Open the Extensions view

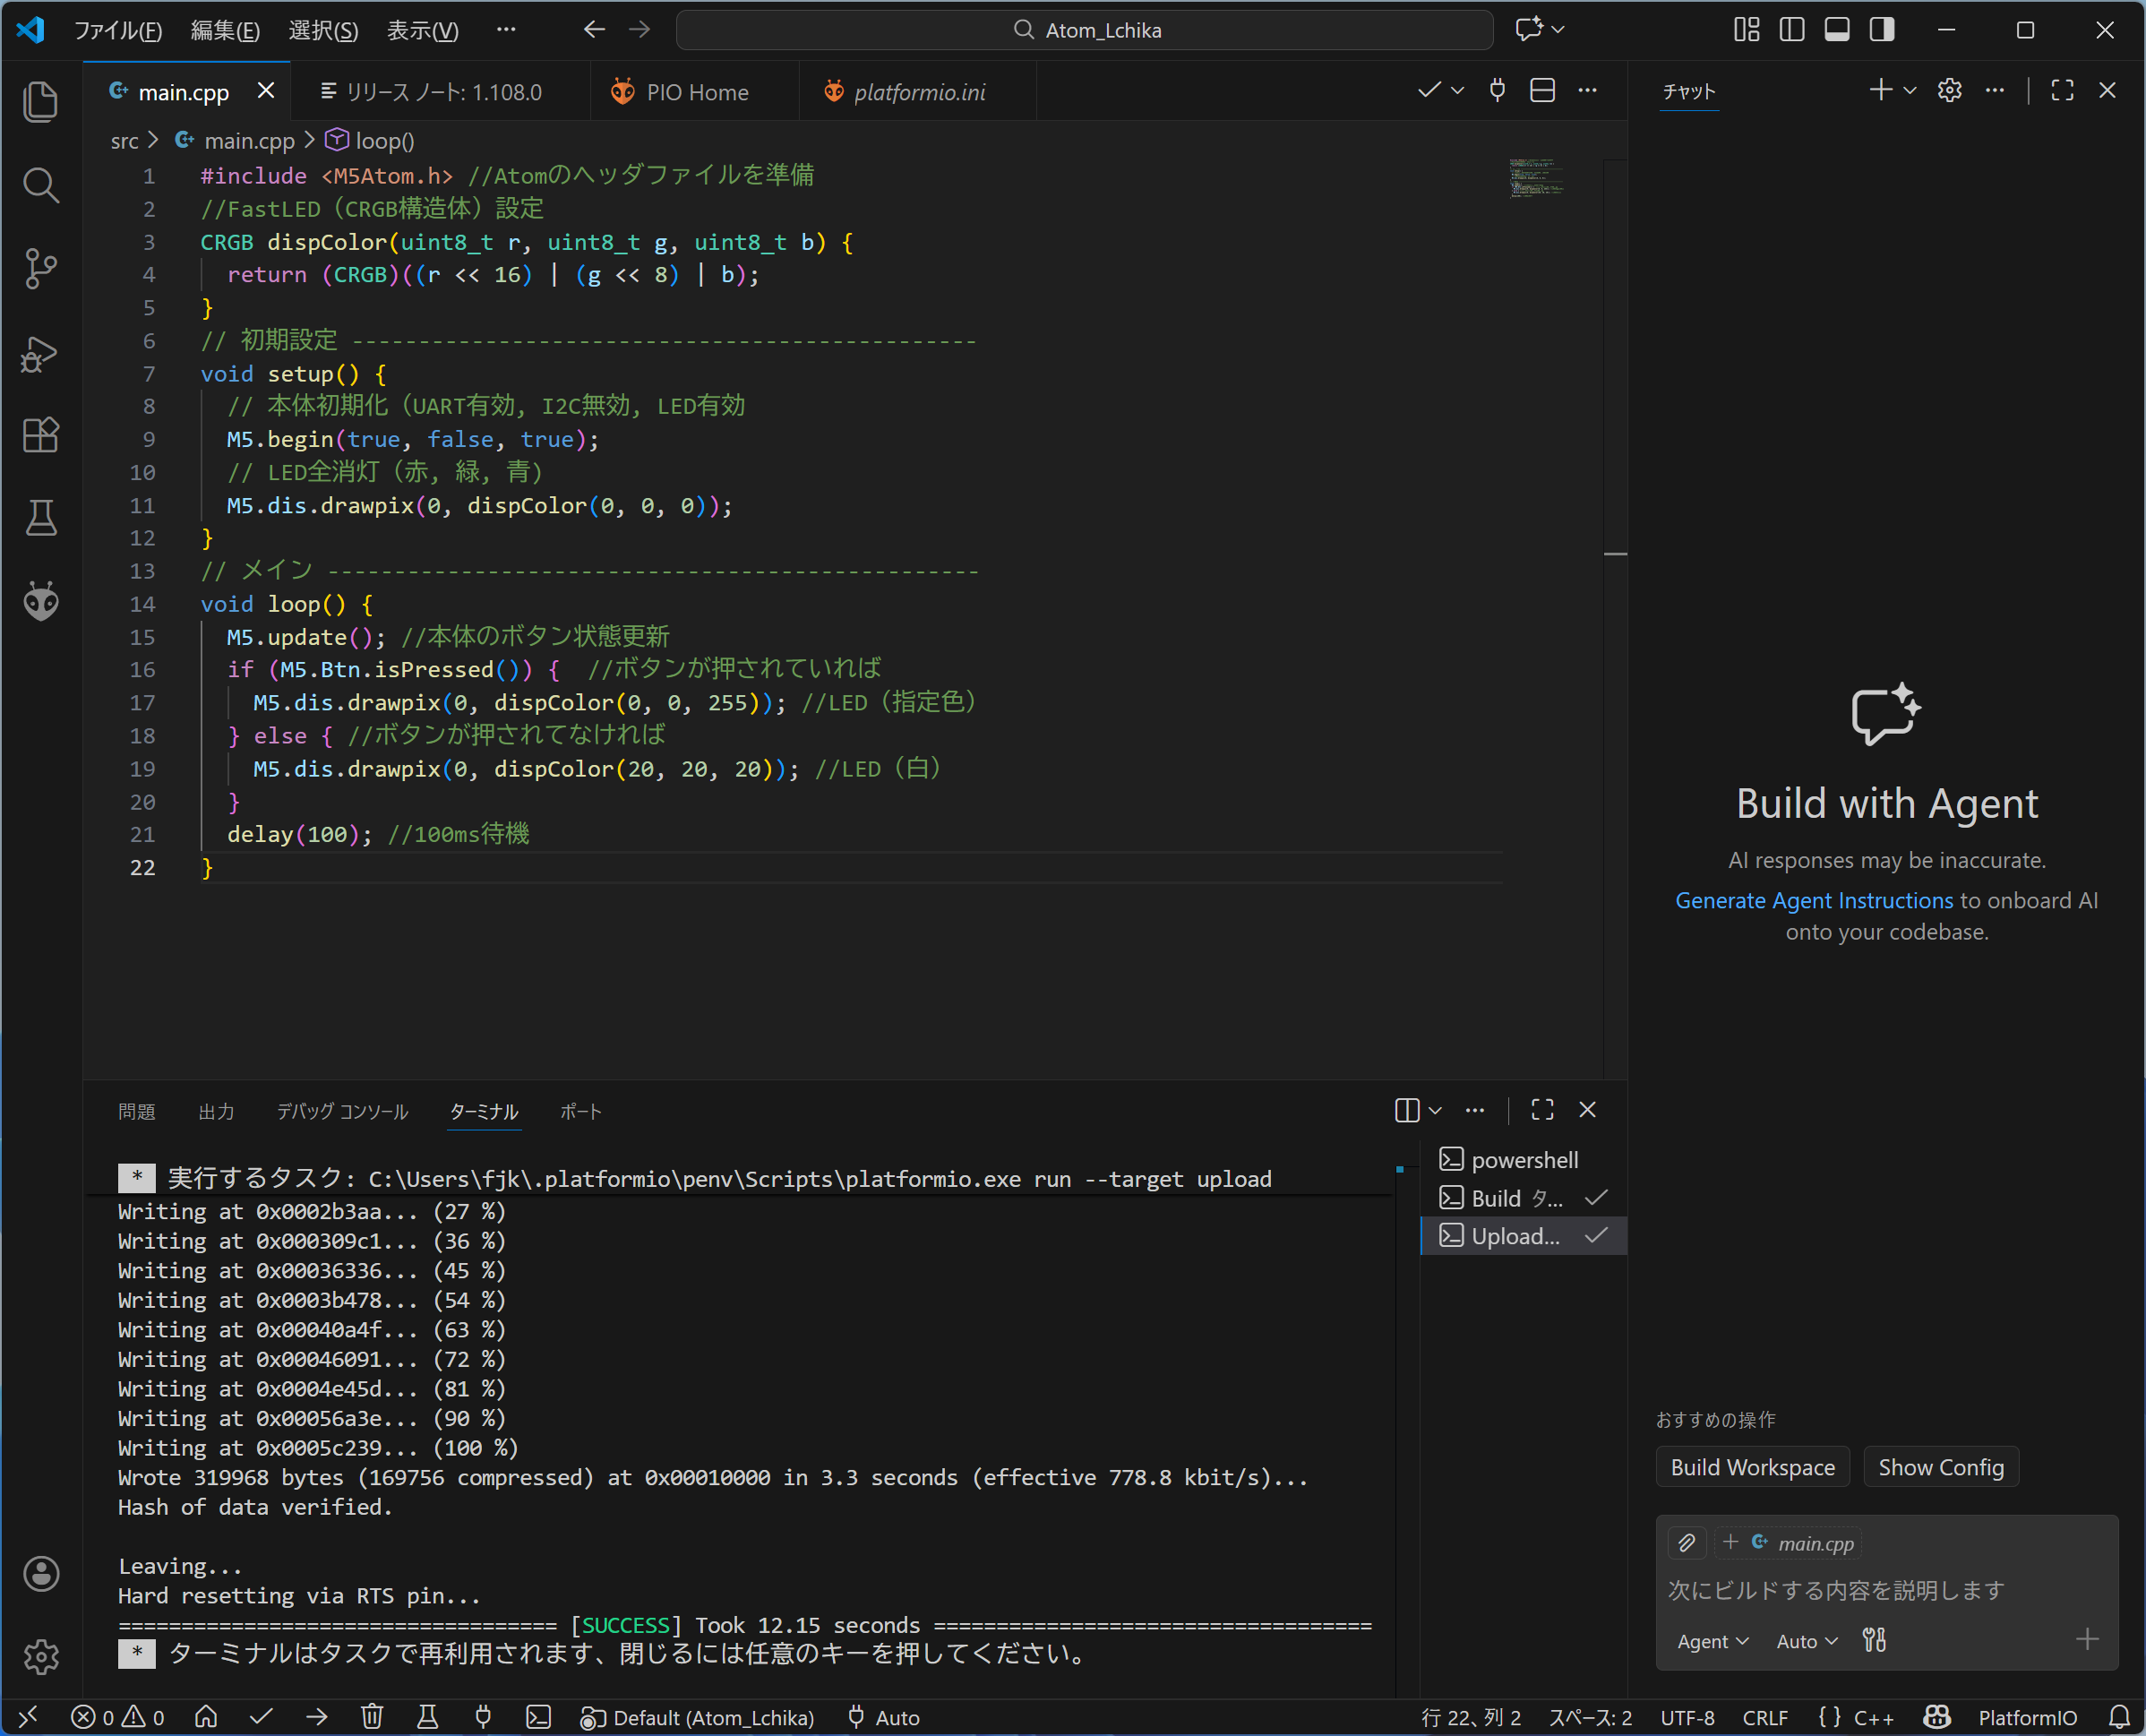click(41, 435)
